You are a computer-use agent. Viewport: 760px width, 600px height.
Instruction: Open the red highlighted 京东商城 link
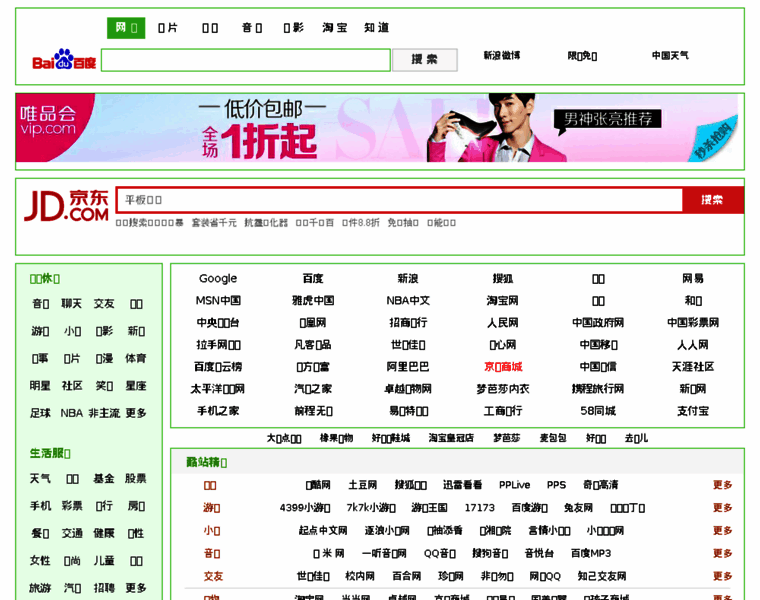coord(503,366)
